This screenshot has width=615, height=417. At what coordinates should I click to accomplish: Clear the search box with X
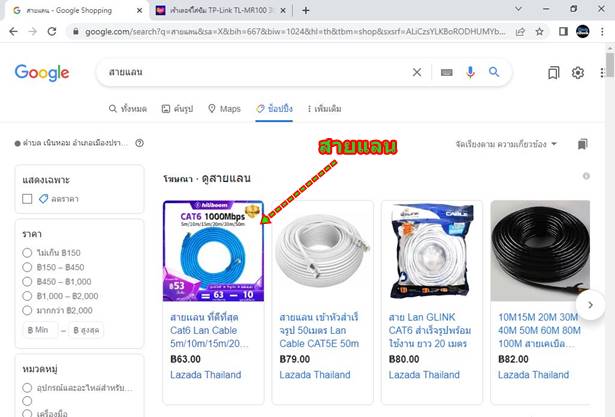(417, 72)
